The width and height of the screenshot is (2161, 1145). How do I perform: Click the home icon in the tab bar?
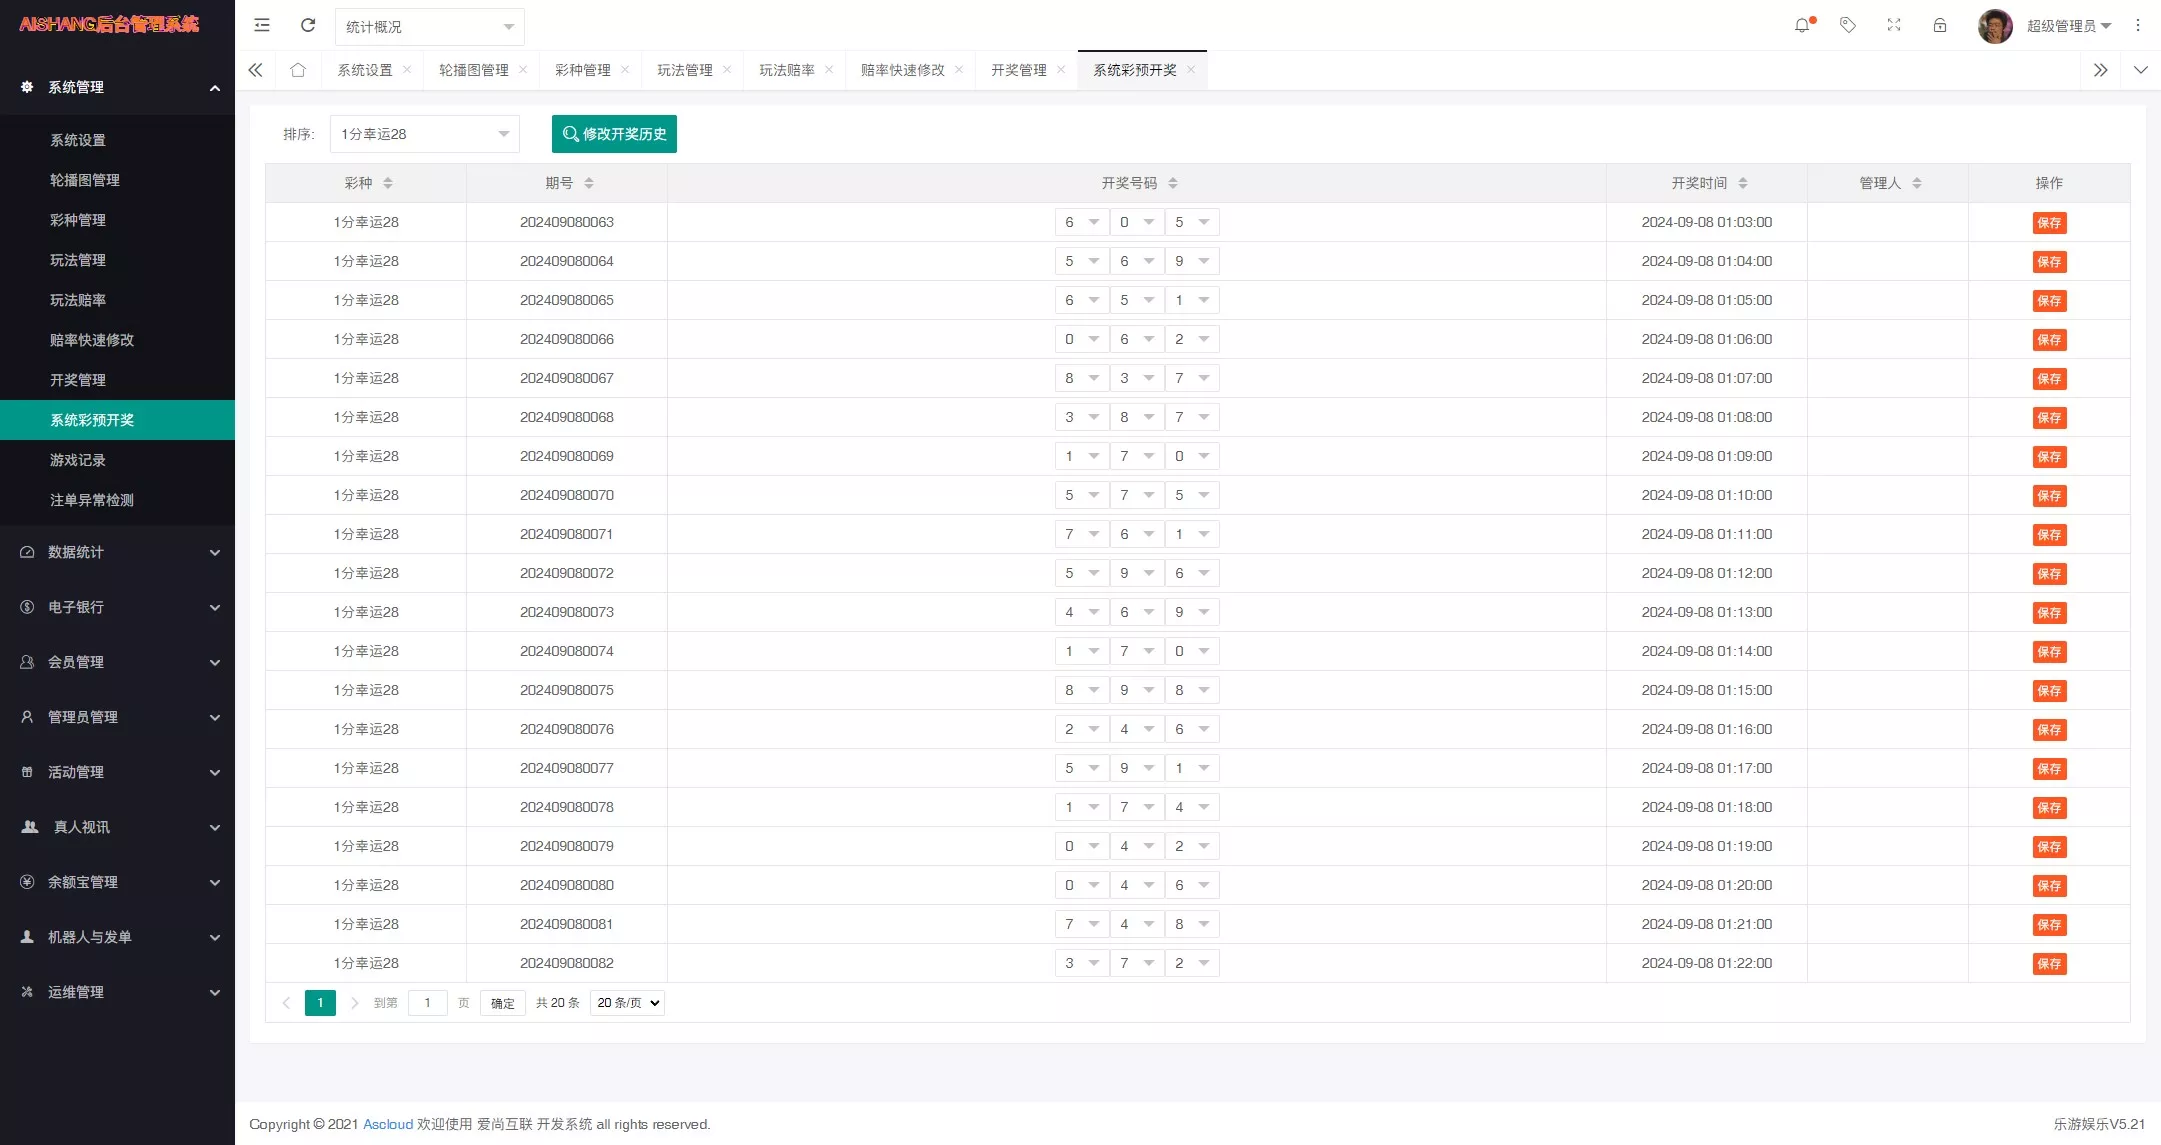pos(298,70)
